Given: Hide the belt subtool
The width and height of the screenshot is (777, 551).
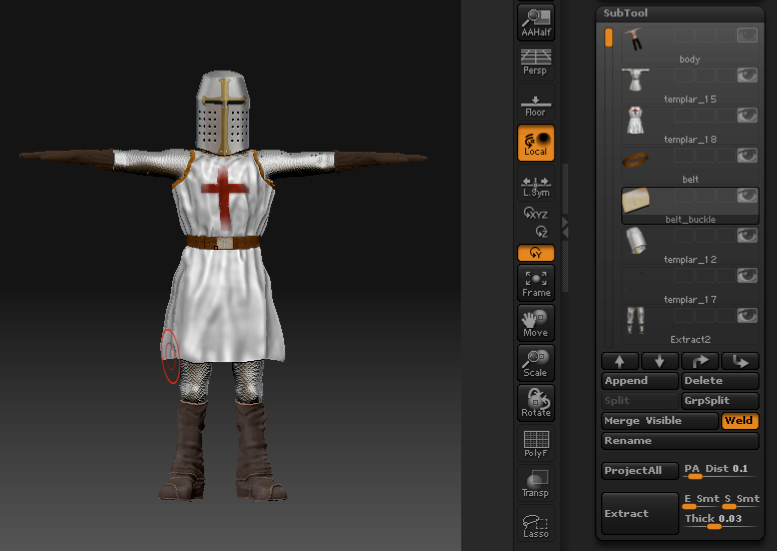Looking at the screenshot, I should click(x=747, y=155).
